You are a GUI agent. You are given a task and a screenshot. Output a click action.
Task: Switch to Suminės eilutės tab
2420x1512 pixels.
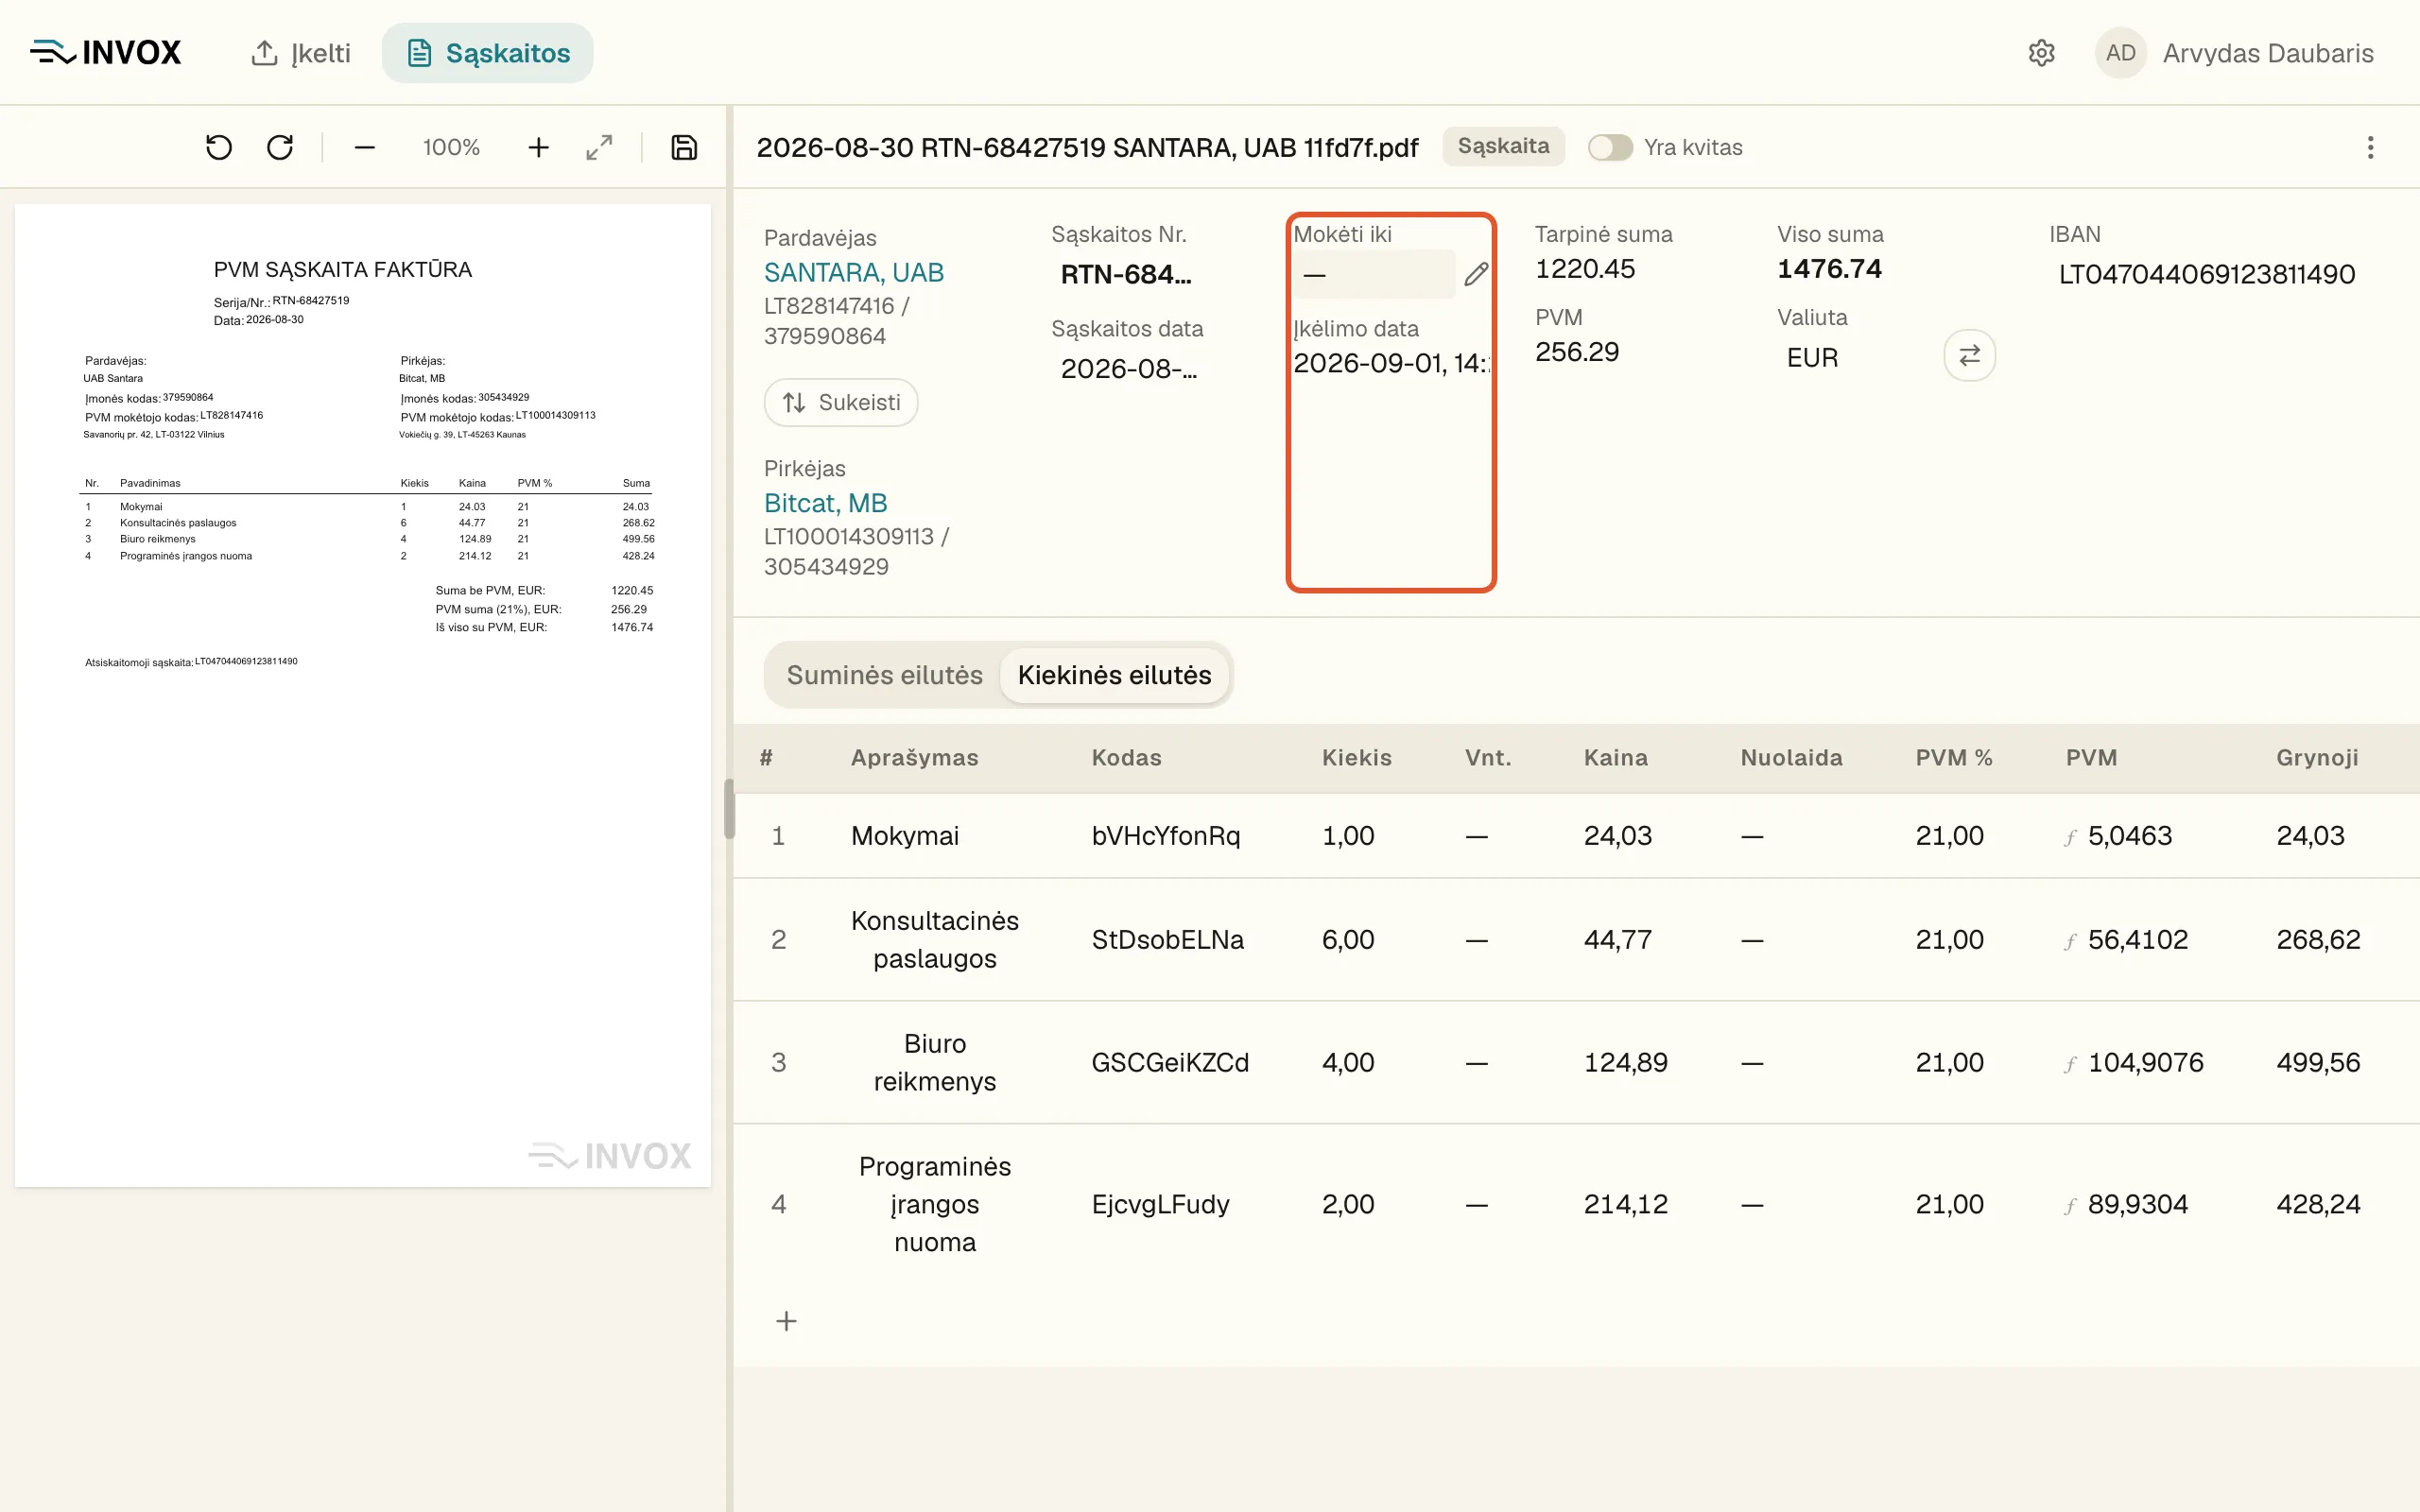pos(884,675)
